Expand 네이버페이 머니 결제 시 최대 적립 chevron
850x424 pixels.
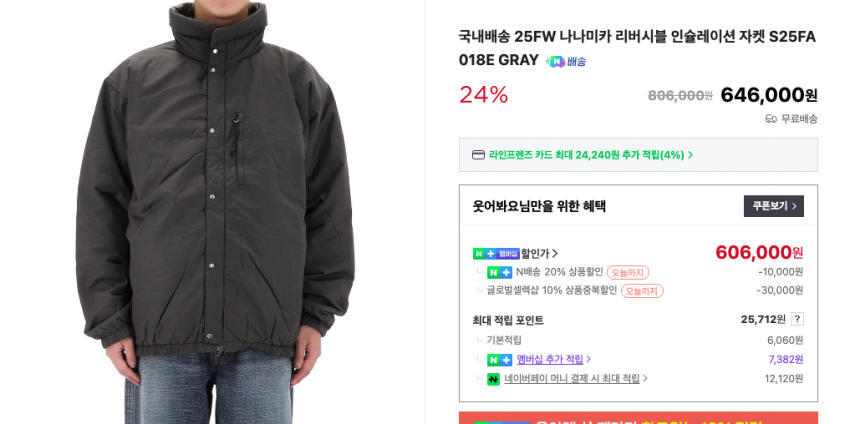tap(645, 378)
